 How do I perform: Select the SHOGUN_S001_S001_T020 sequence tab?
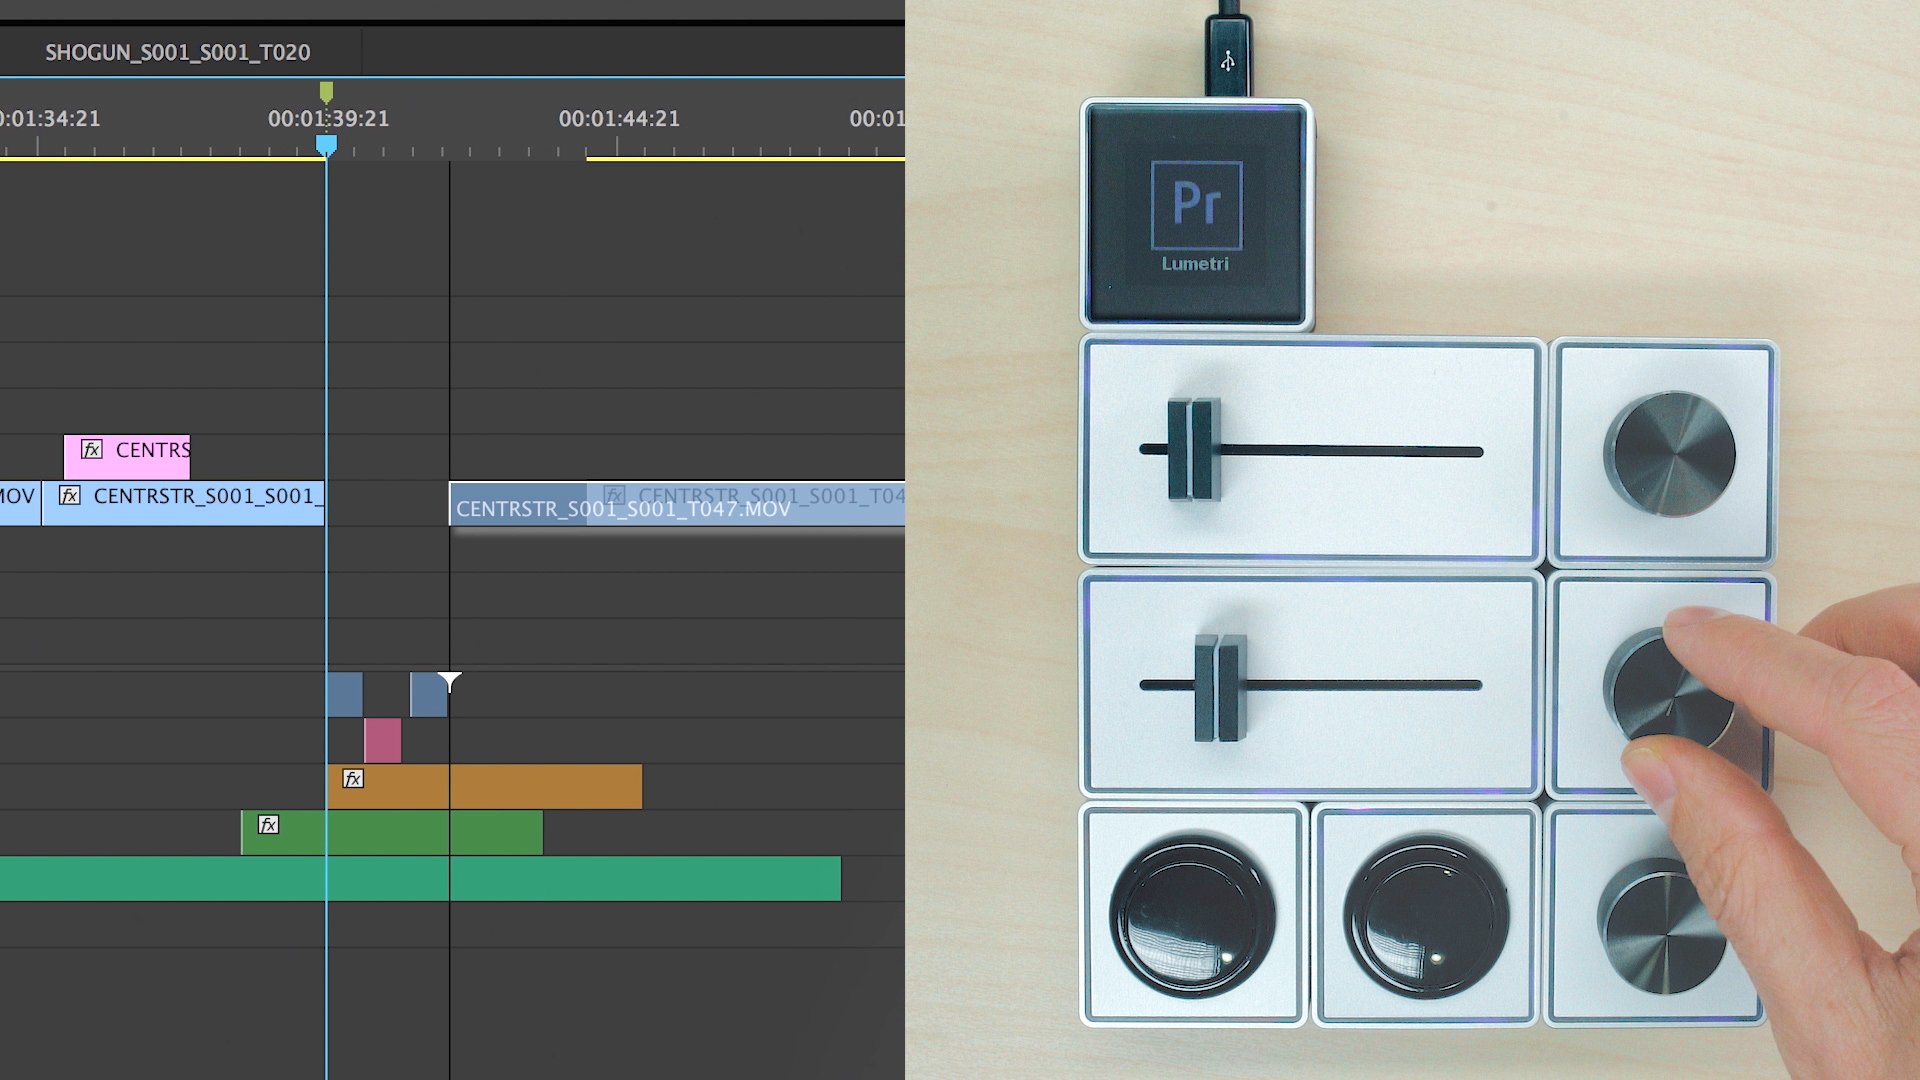tap(178, 52)
